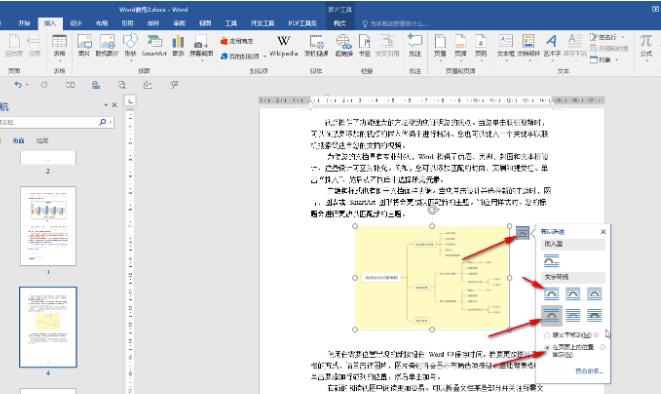Click the Signature Line button

coord(604,37)
